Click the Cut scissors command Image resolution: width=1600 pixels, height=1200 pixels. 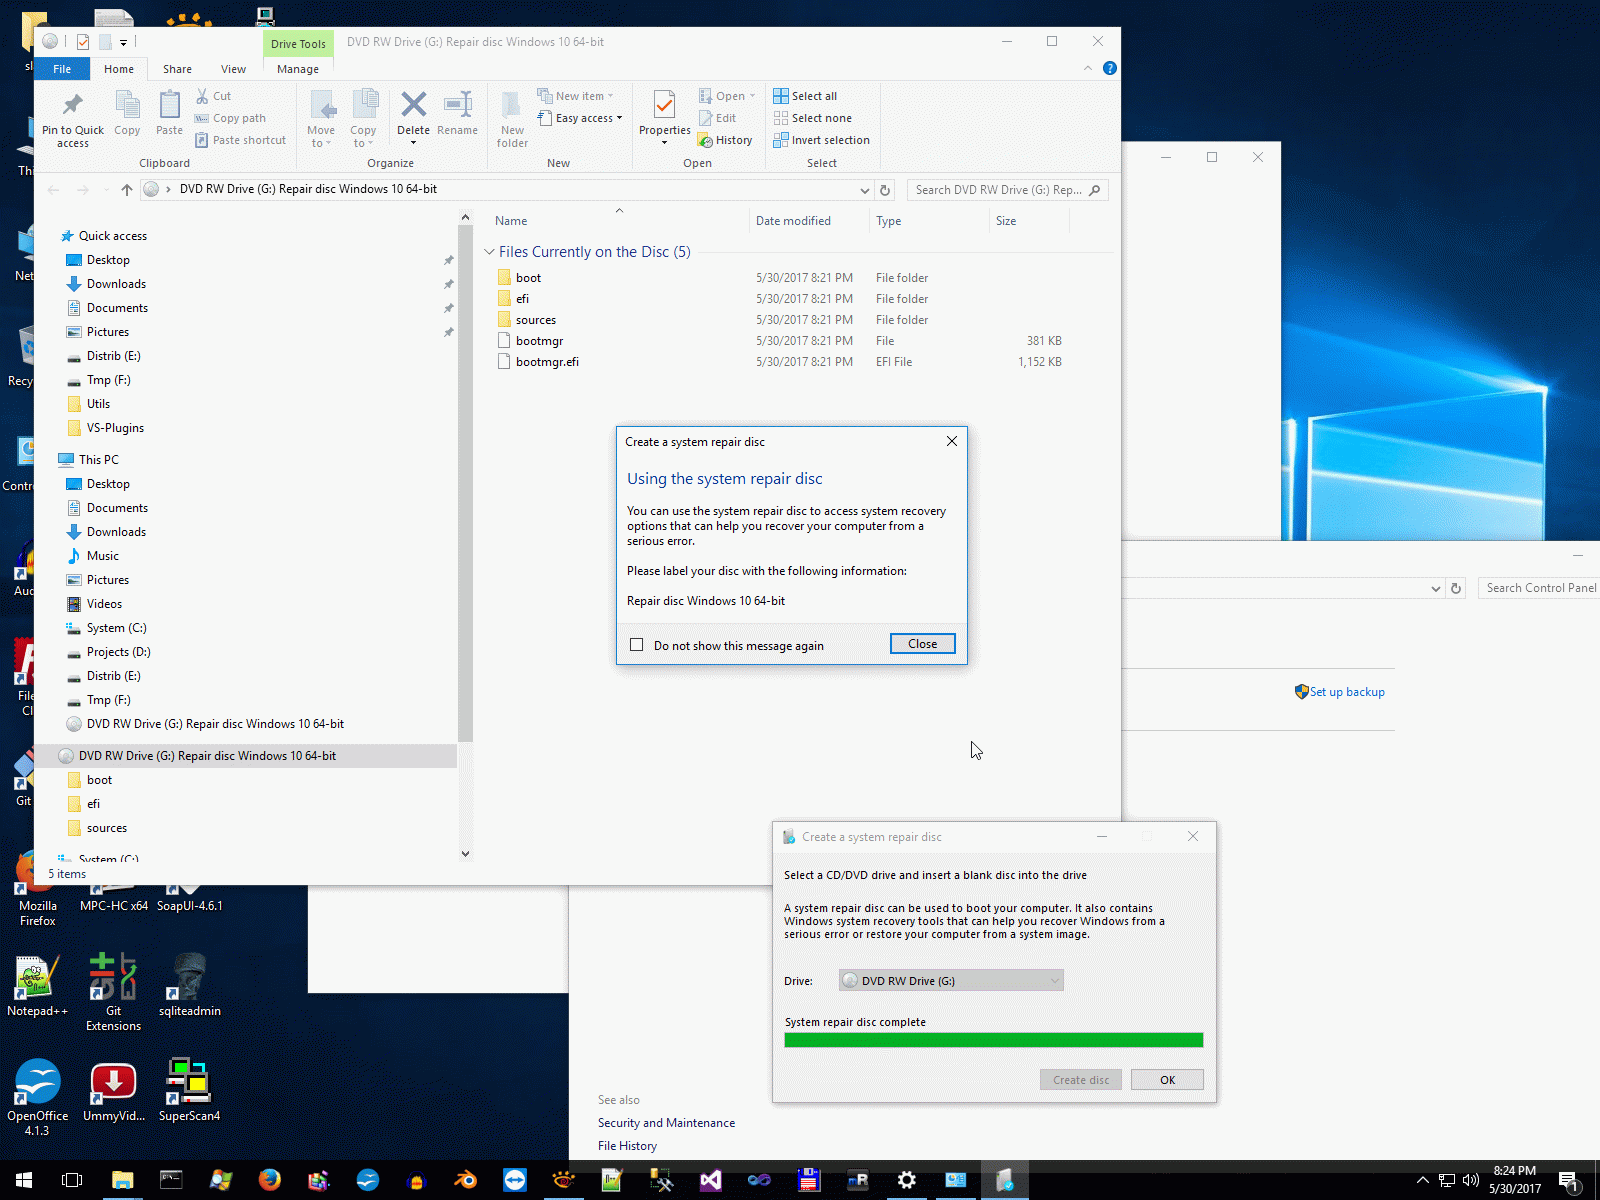pos(213,96)
